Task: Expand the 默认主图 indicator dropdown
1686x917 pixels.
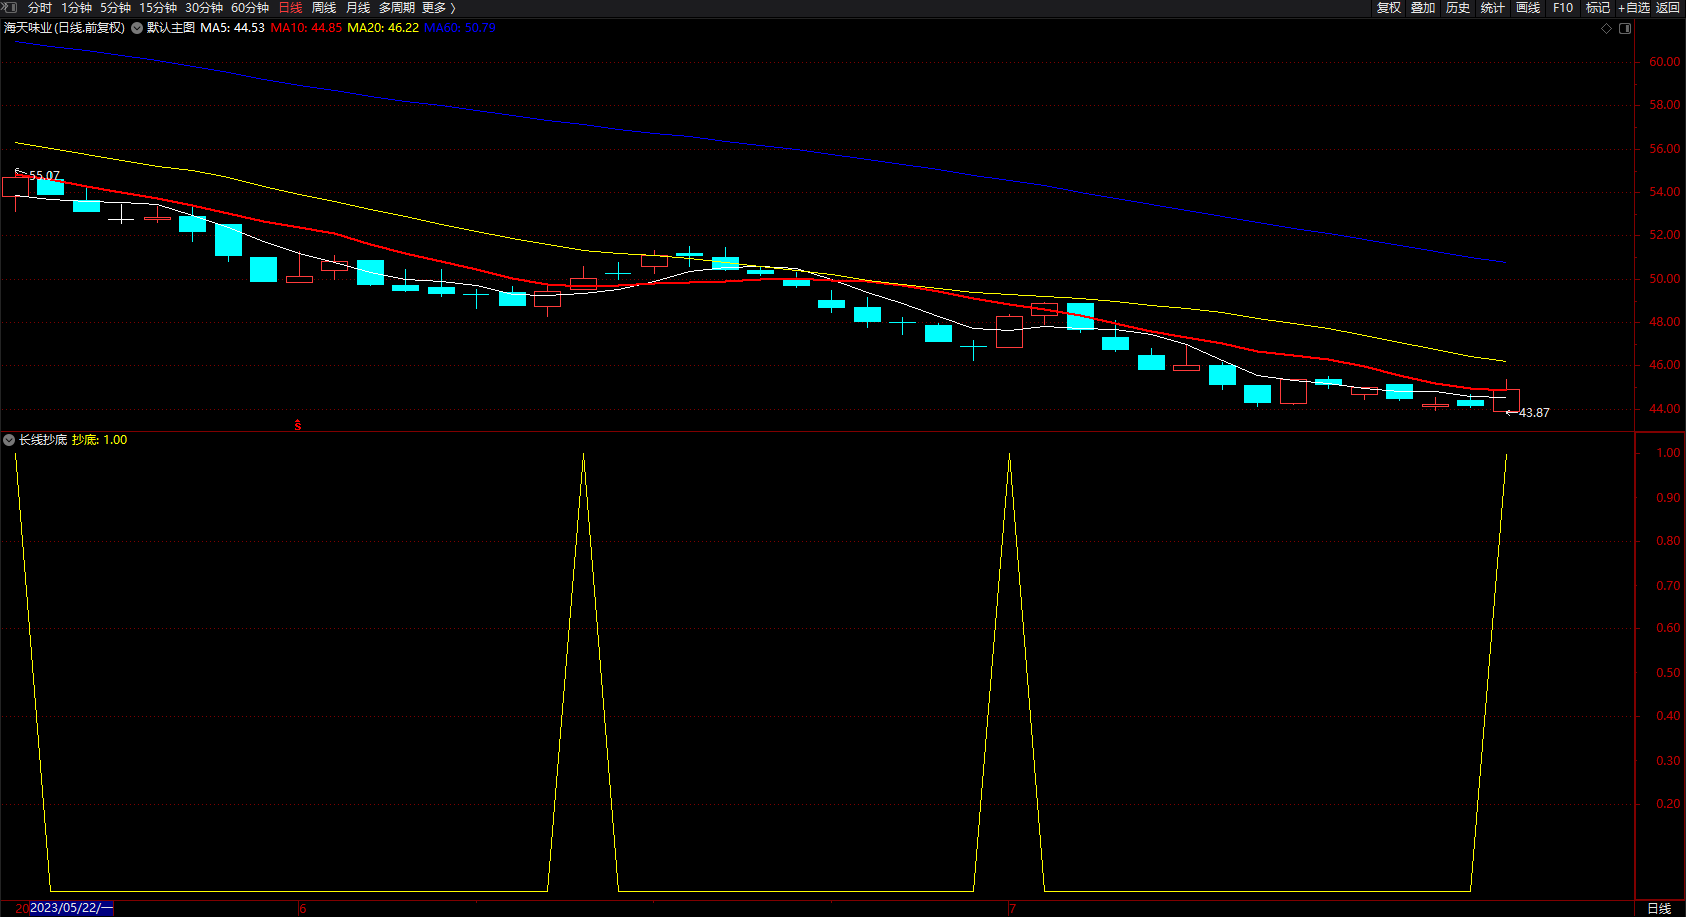Action: (x=137, y=28)
